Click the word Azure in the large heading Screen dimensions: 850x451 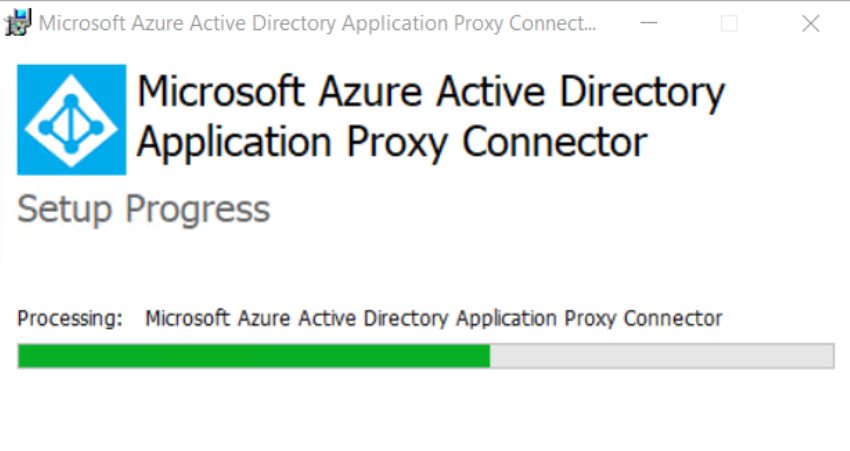point(370,91)
